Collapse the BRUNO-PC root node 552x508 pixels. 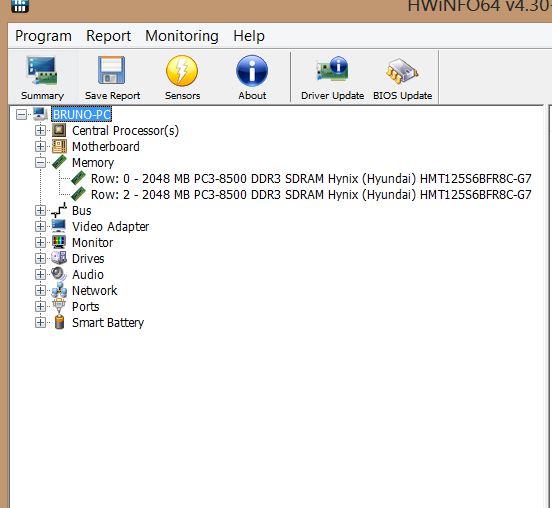point(21,114)
